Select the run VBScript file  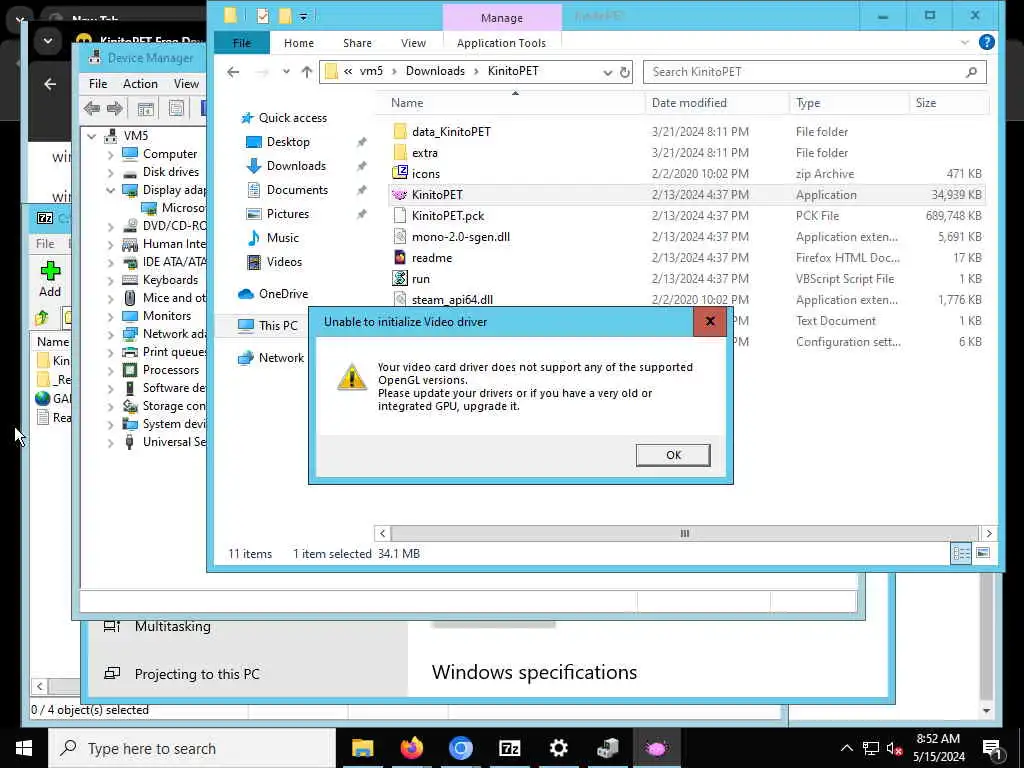point(421,279)
